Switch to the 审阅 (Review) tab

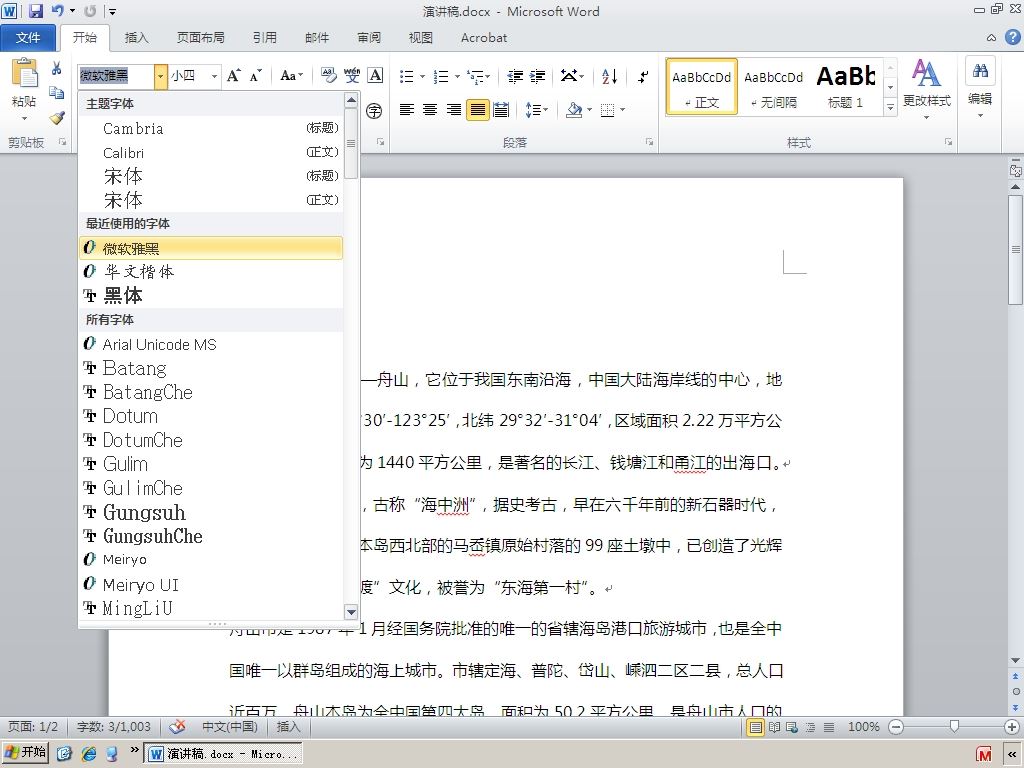369,38
